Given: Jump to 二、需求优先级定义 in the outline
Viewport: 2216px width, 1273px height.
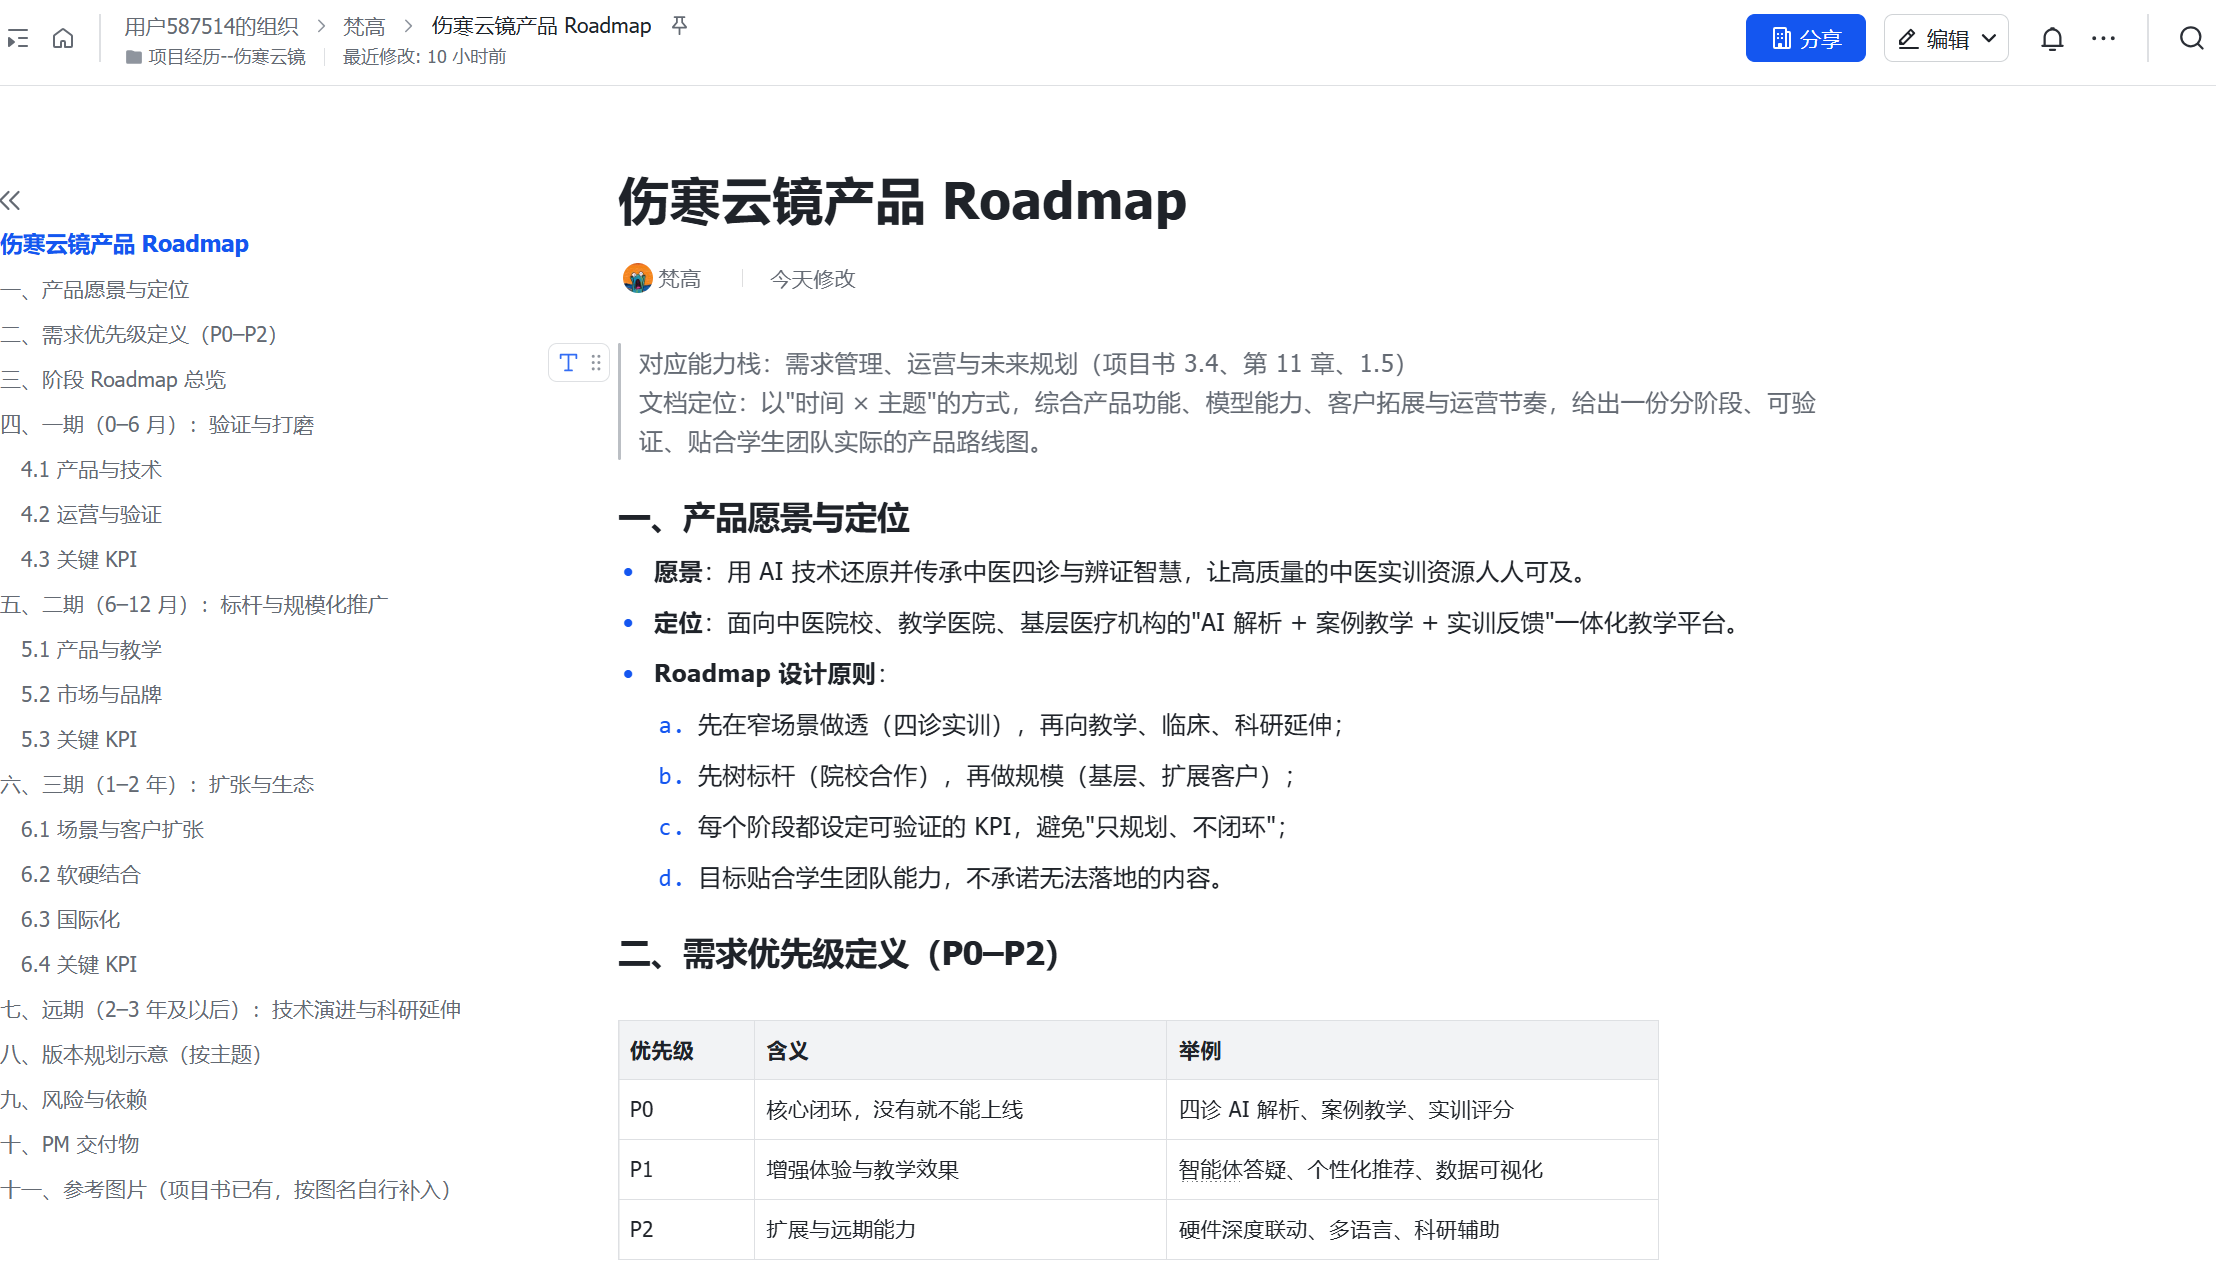Looking at the screenshot, I should (x=139, y=335).
